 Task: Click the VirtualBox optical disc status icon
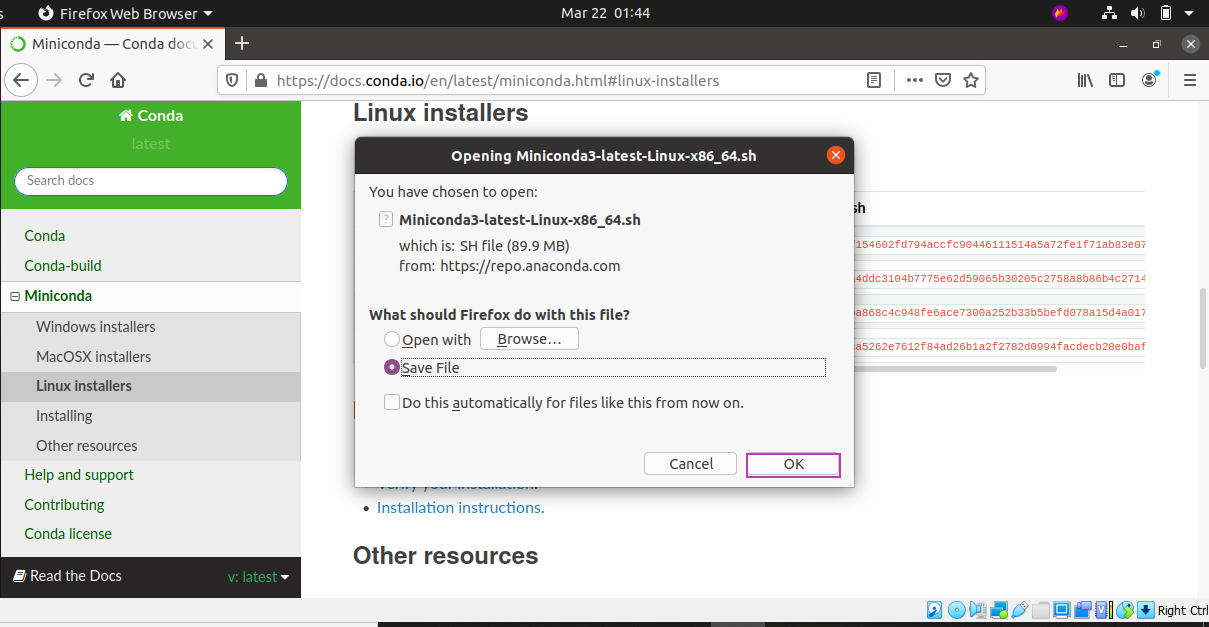[956, 610]
